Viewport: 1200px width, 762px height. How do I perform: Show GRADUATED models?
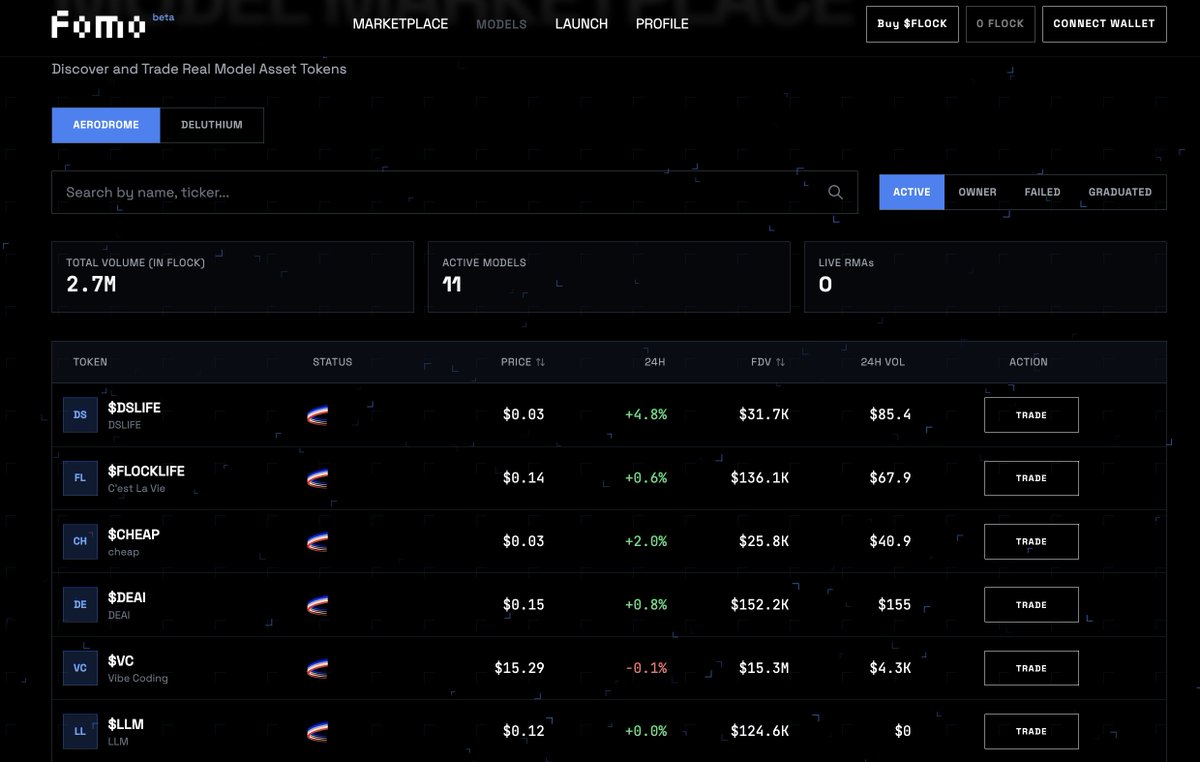[x=1120, y=192]
